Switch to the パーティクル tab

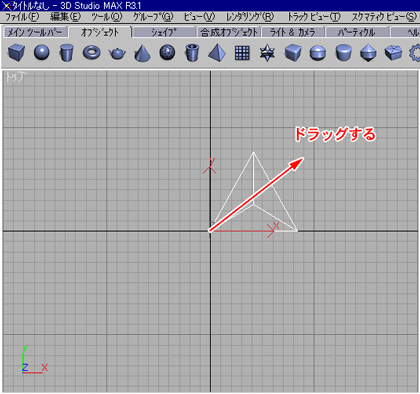pyautogui.click(x=357, y=32)
